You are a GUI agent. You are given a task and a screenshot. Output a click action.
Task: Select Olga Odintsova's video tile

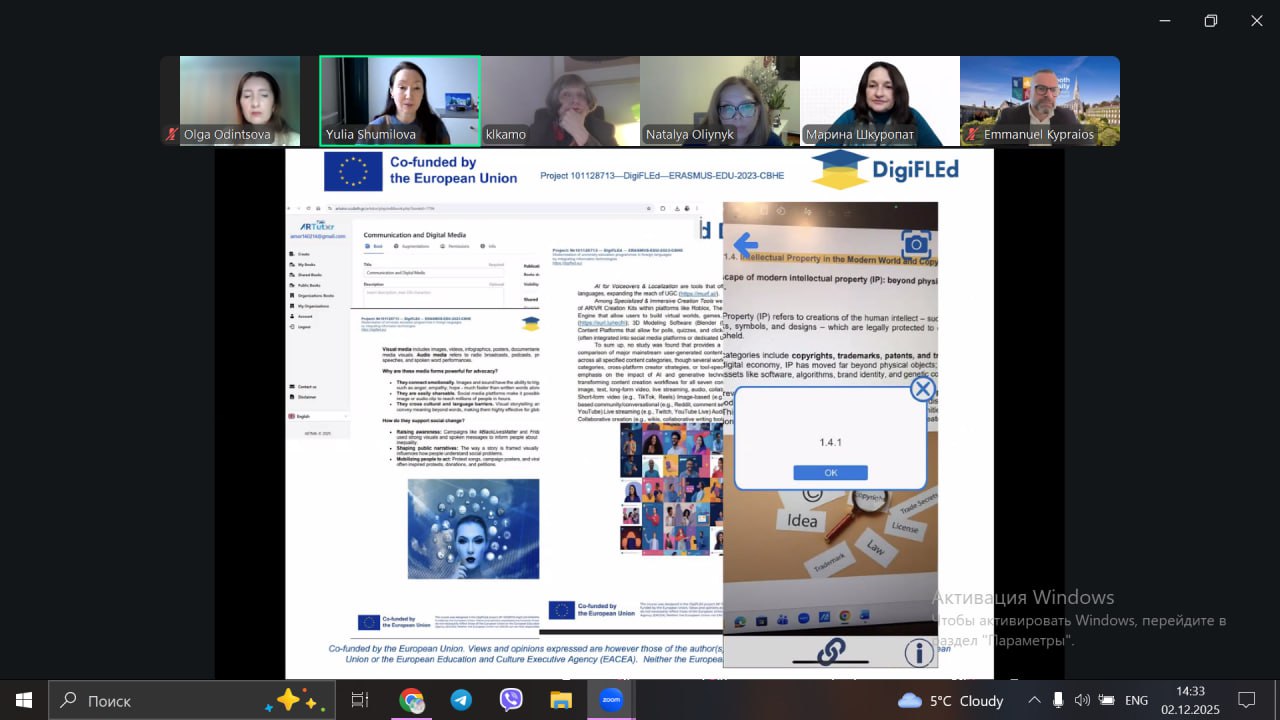click(240, 101)
